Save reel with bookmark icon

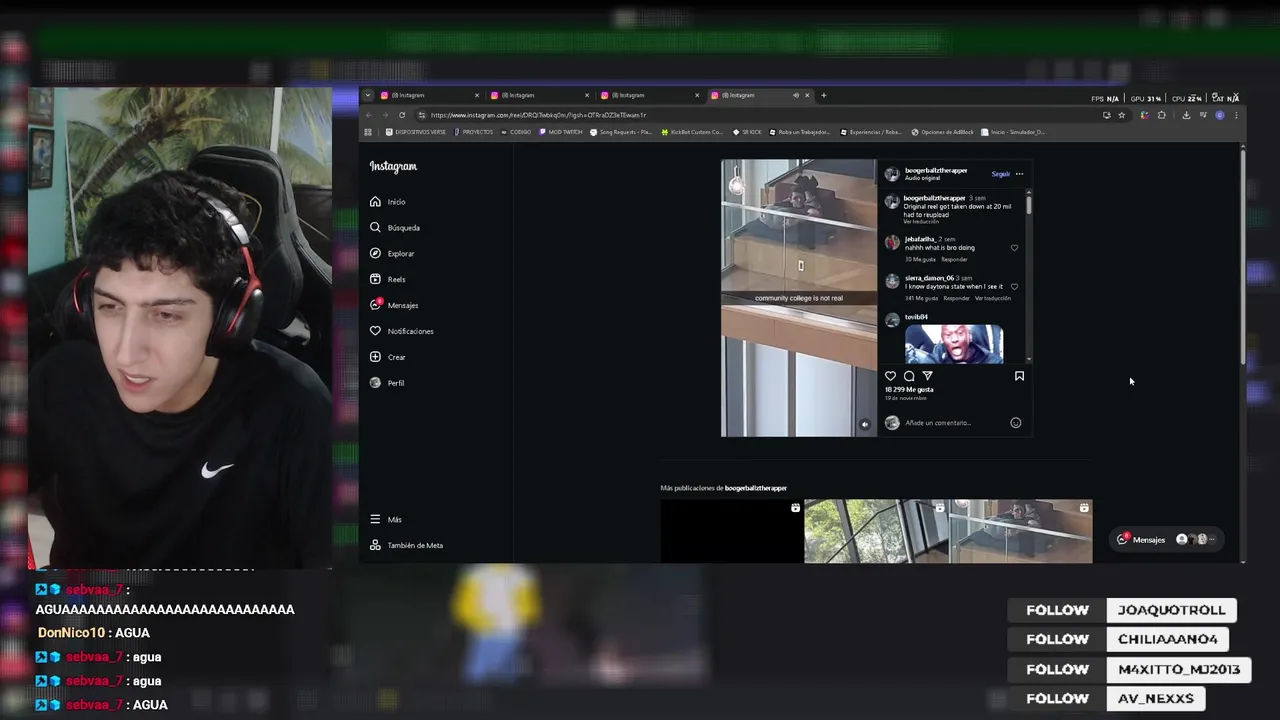[x=1019, y=376]
